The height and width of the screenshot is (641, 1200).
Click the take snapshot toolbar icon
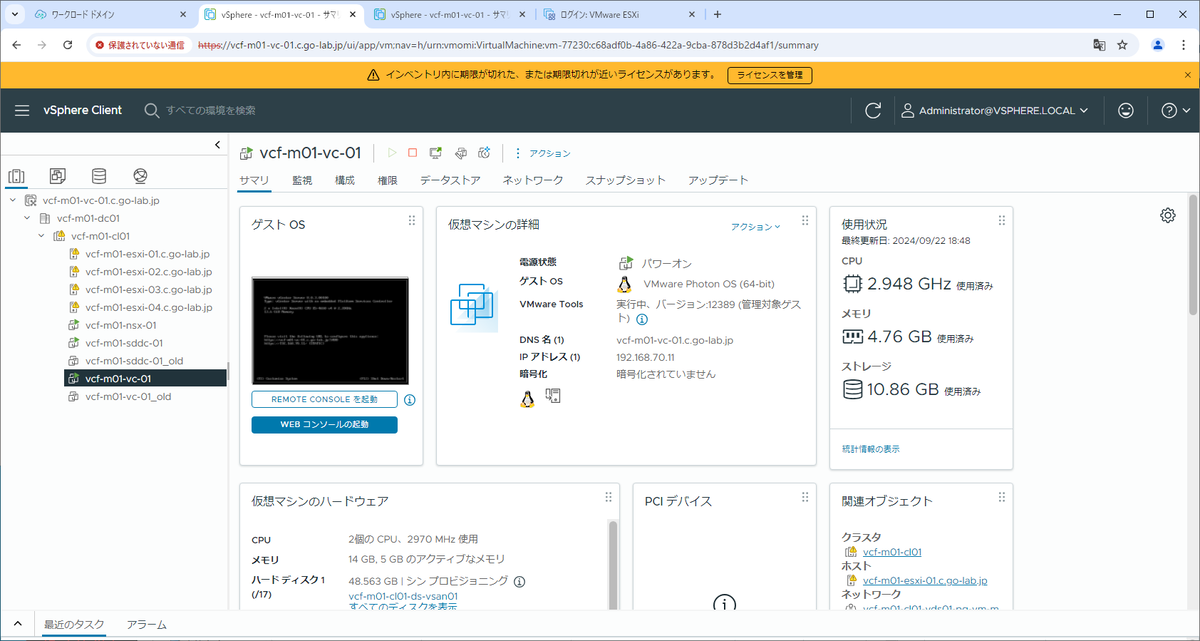point(484,153)
